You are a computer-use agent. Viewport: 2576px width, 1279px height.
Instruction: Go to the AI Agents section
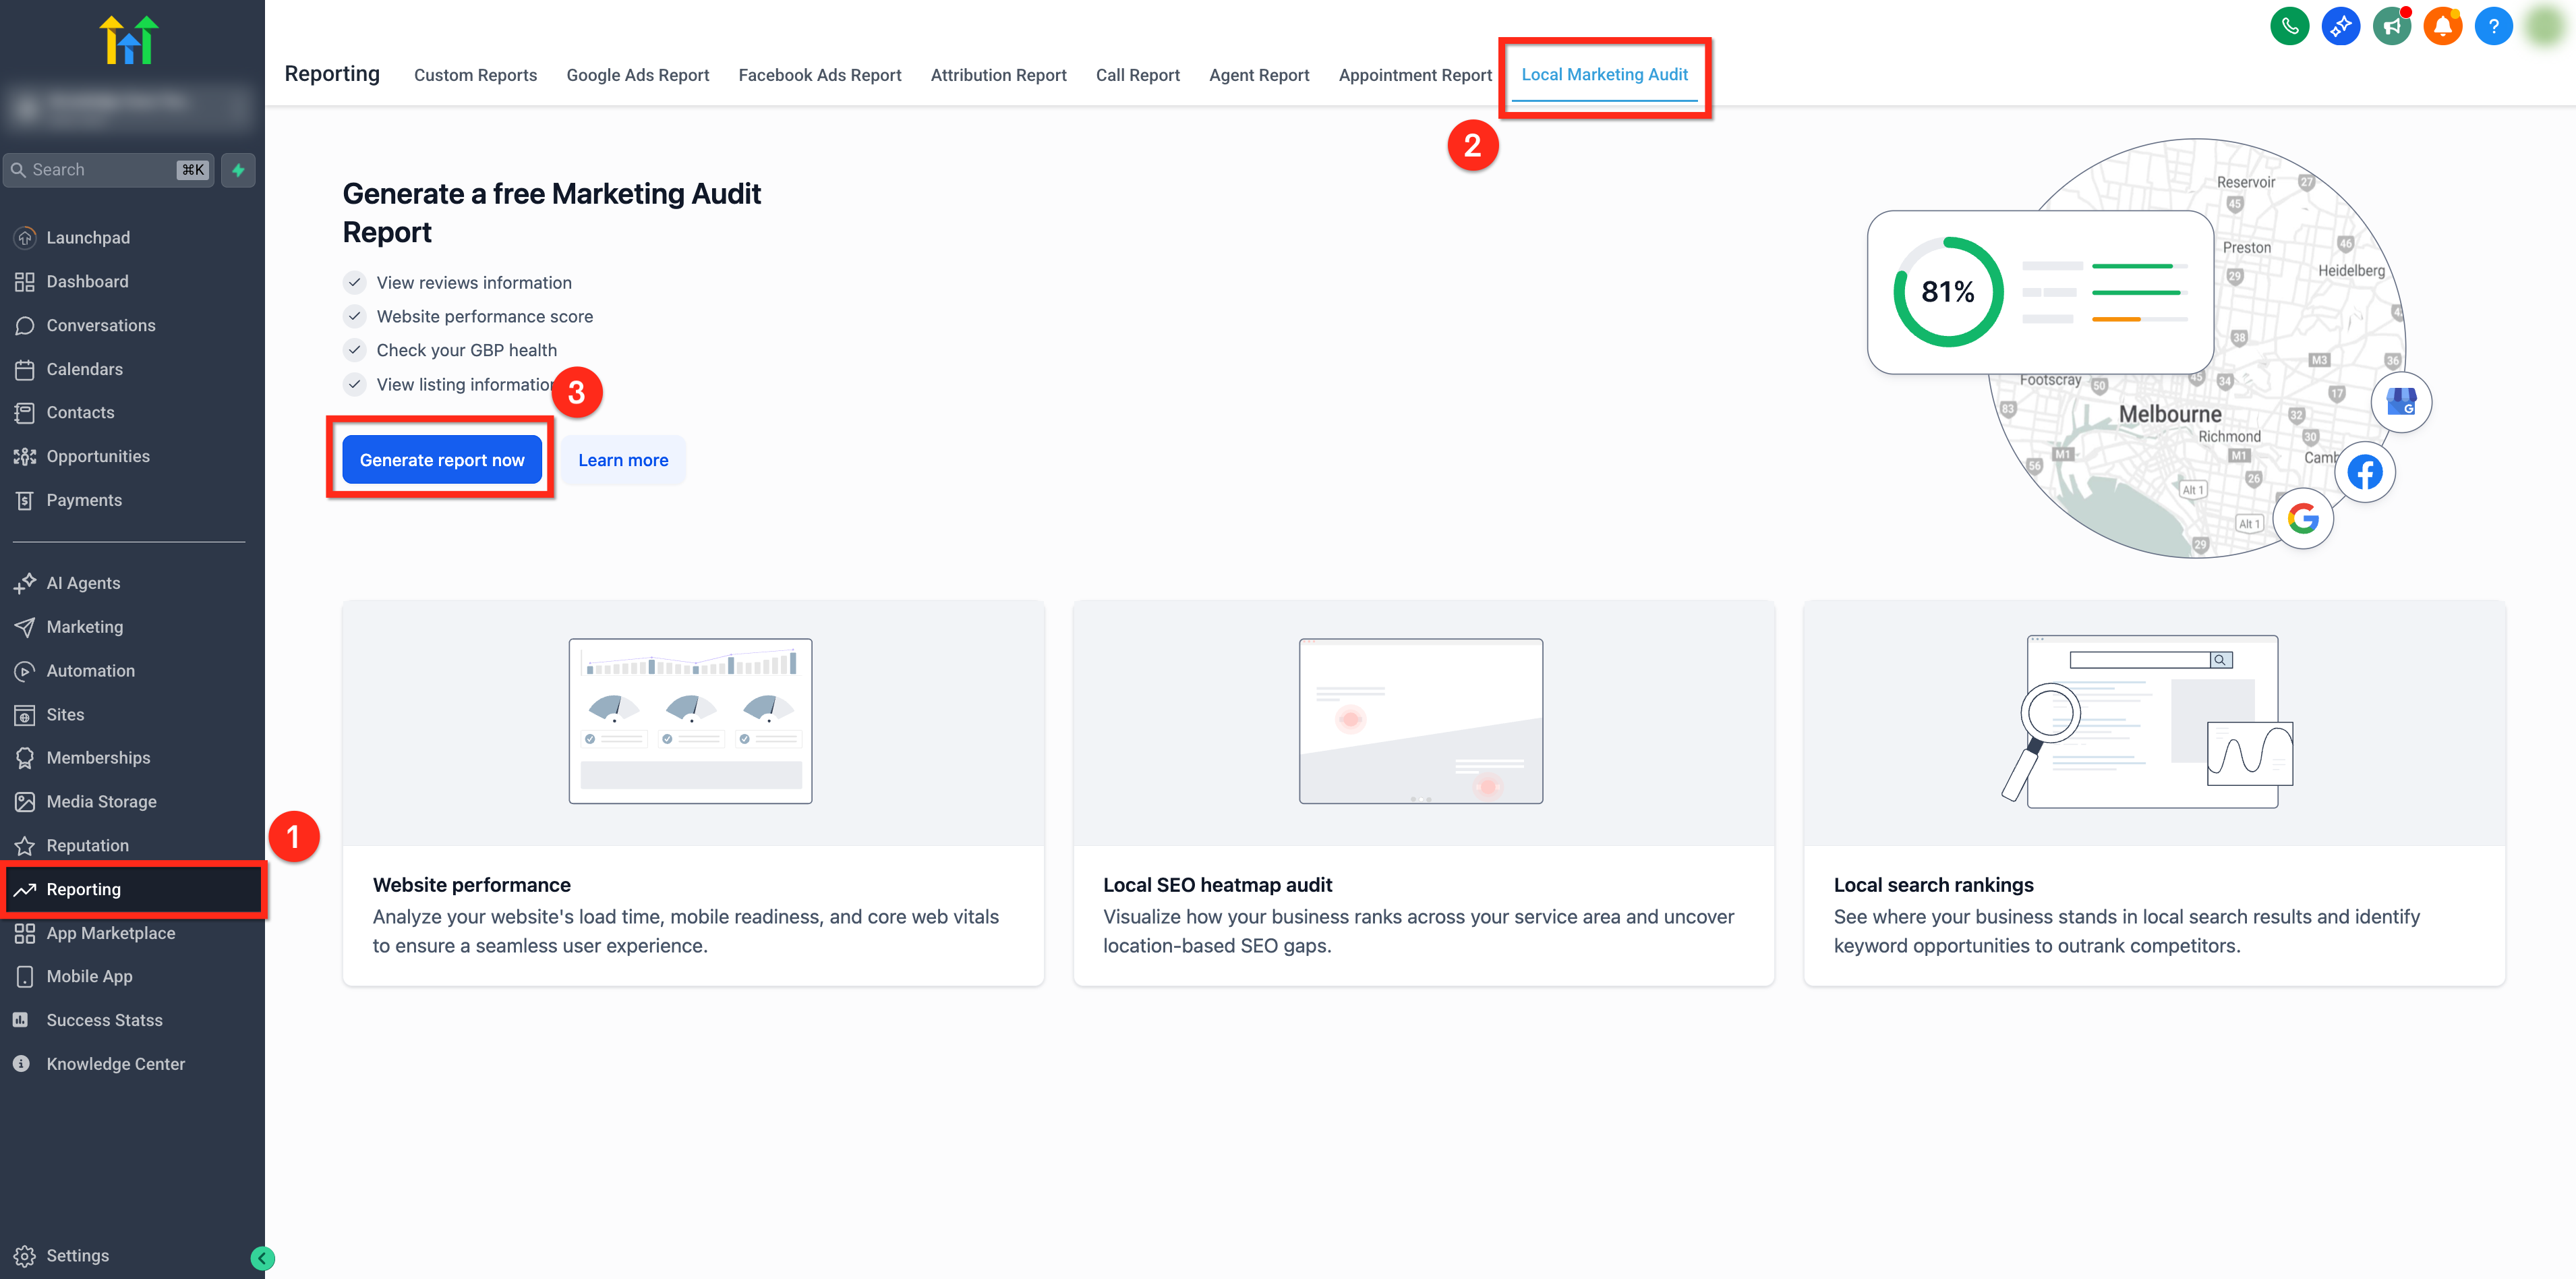click(83, 583)
